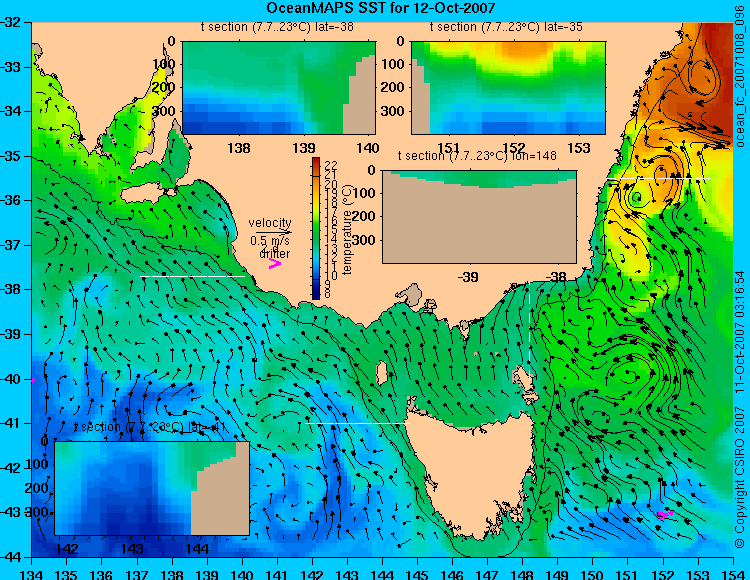The image size is (750, 580).
Task: Click the 'velocity' legend label
Action: coord(270,223)
